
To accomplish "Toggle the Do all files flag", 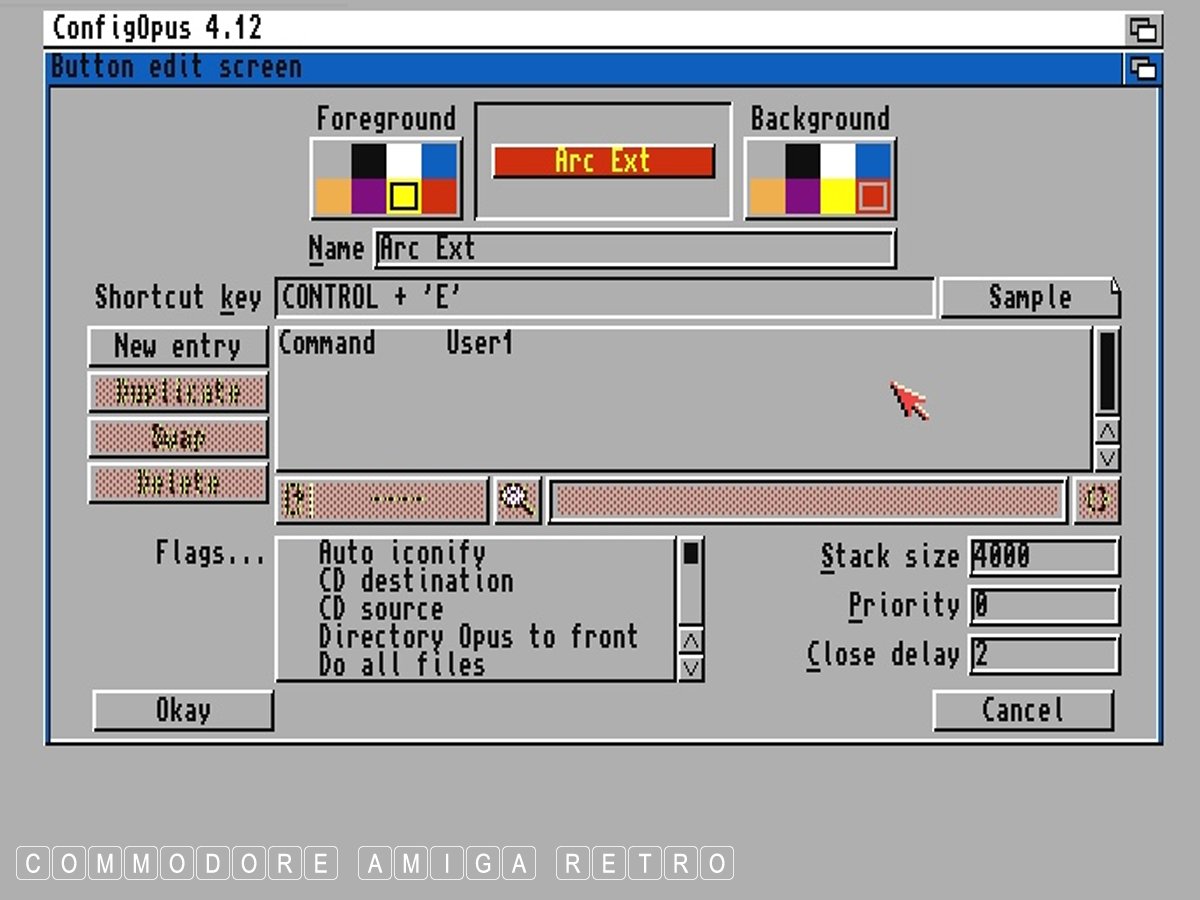I will click(x=401, y=665).
